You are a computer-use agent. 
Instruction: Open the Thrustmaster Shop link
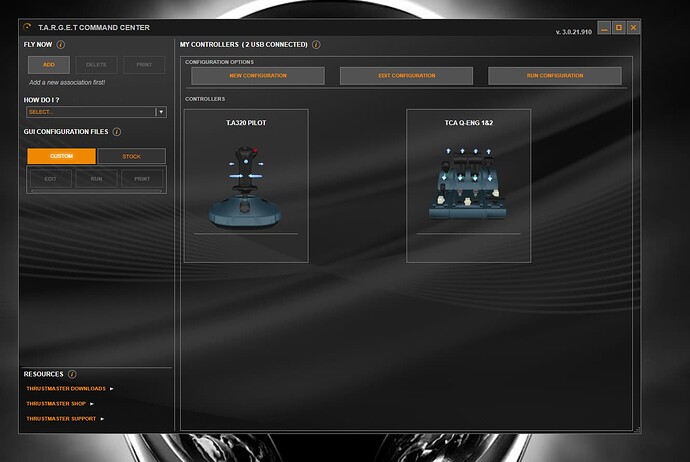coord(56,403)
